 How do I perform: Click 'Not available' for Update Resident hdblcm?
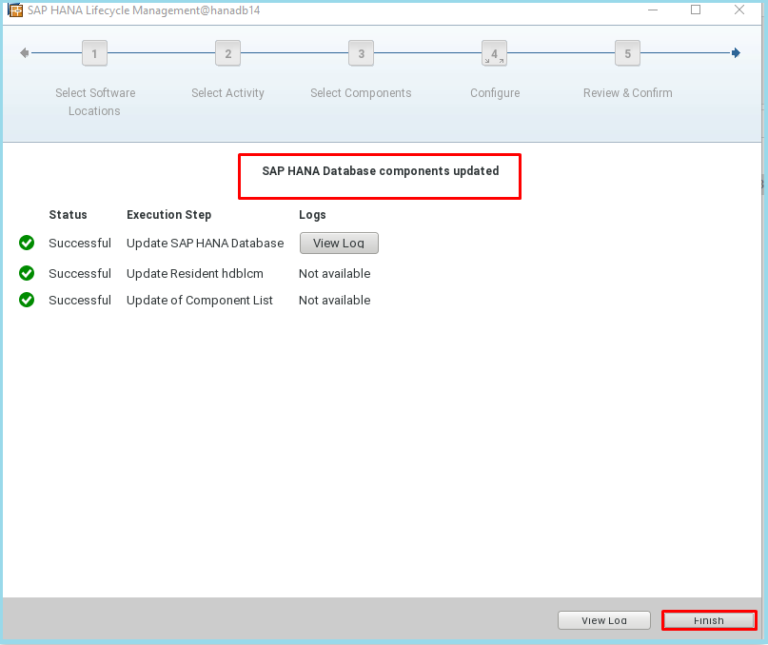[x=335, y=274]
